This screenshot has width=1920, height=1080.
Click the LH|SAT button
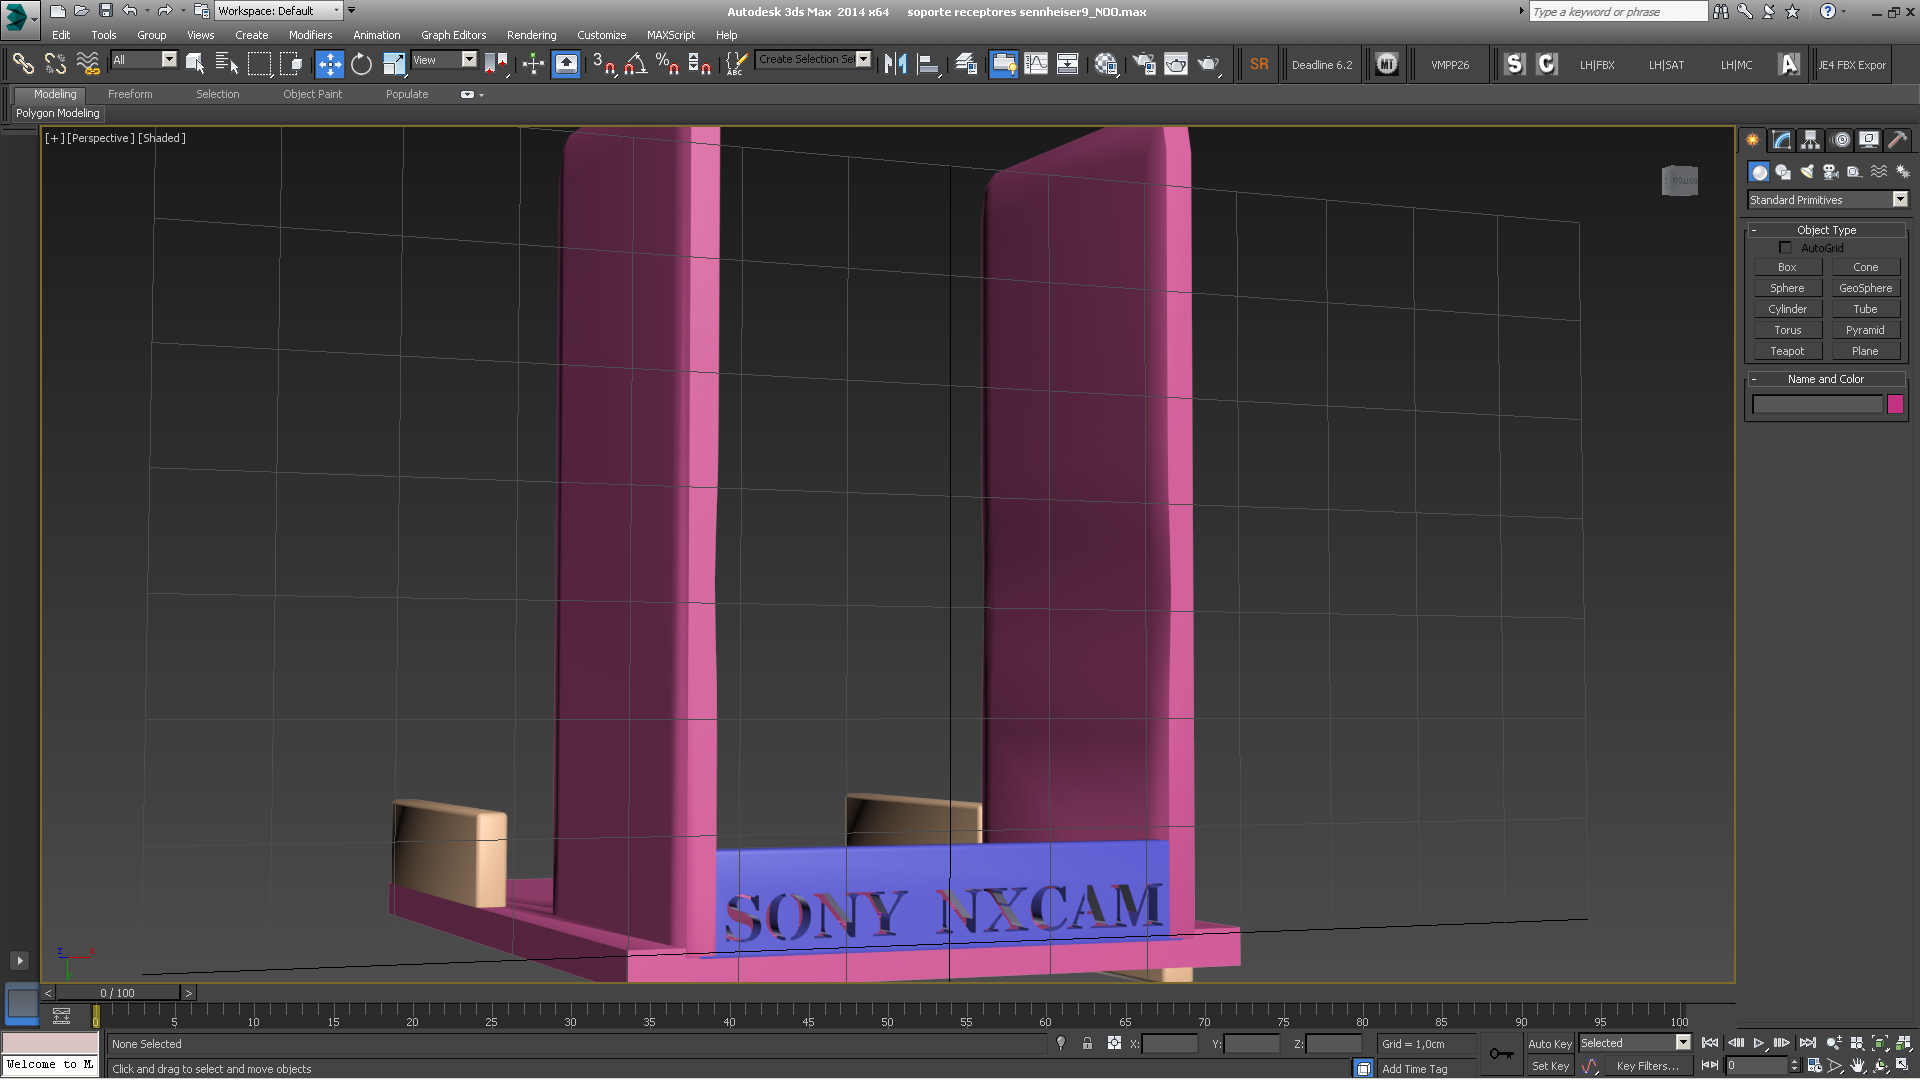(1666, 64)
